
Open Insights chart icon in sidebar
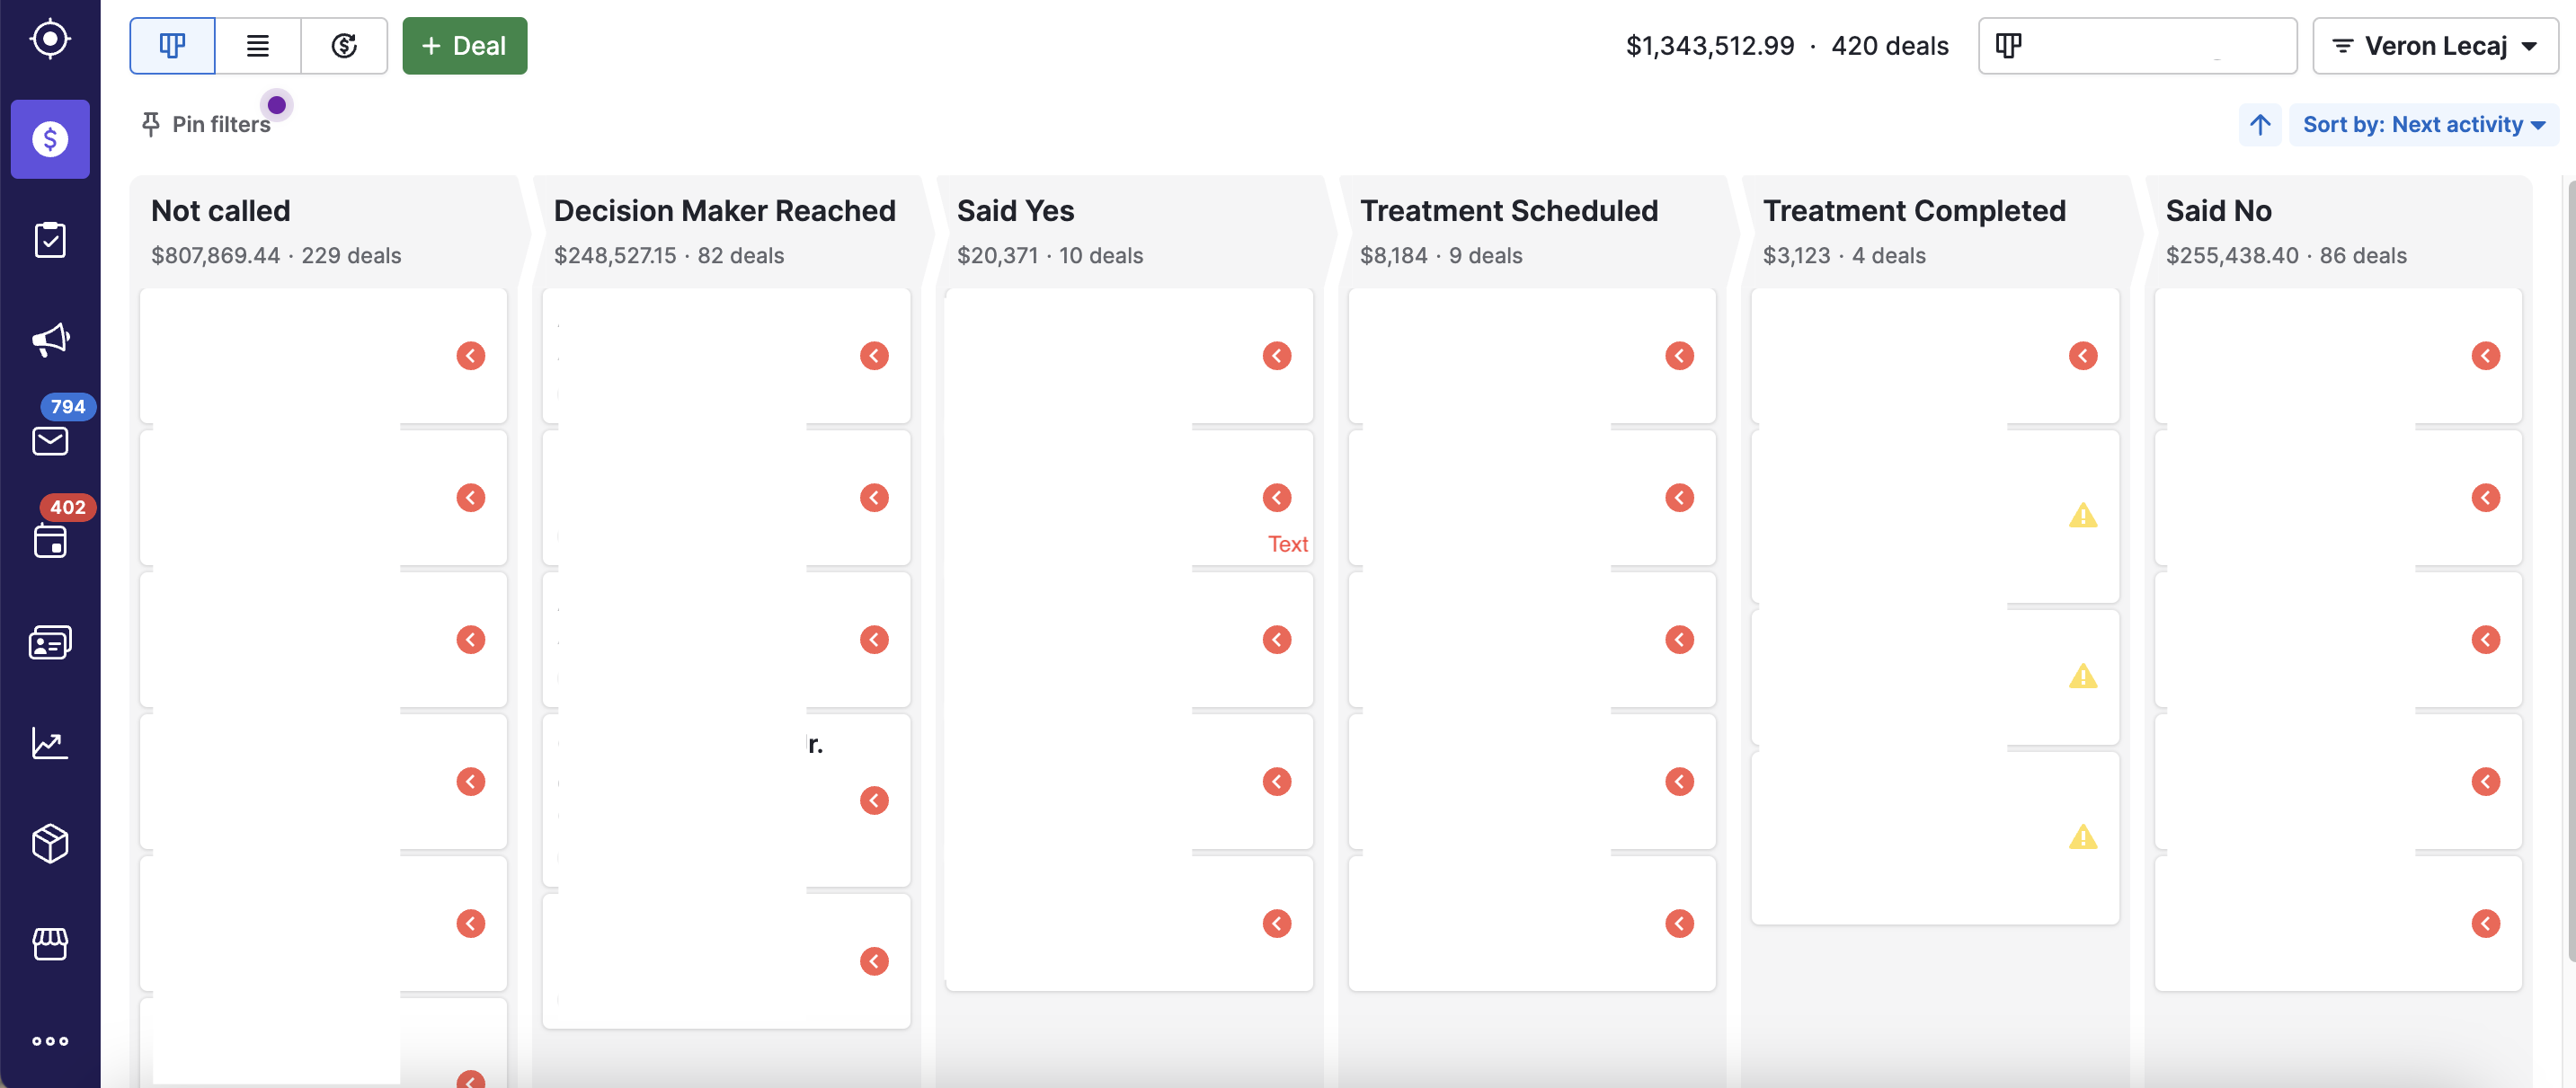pyautogui.click(x=50, y=743)
